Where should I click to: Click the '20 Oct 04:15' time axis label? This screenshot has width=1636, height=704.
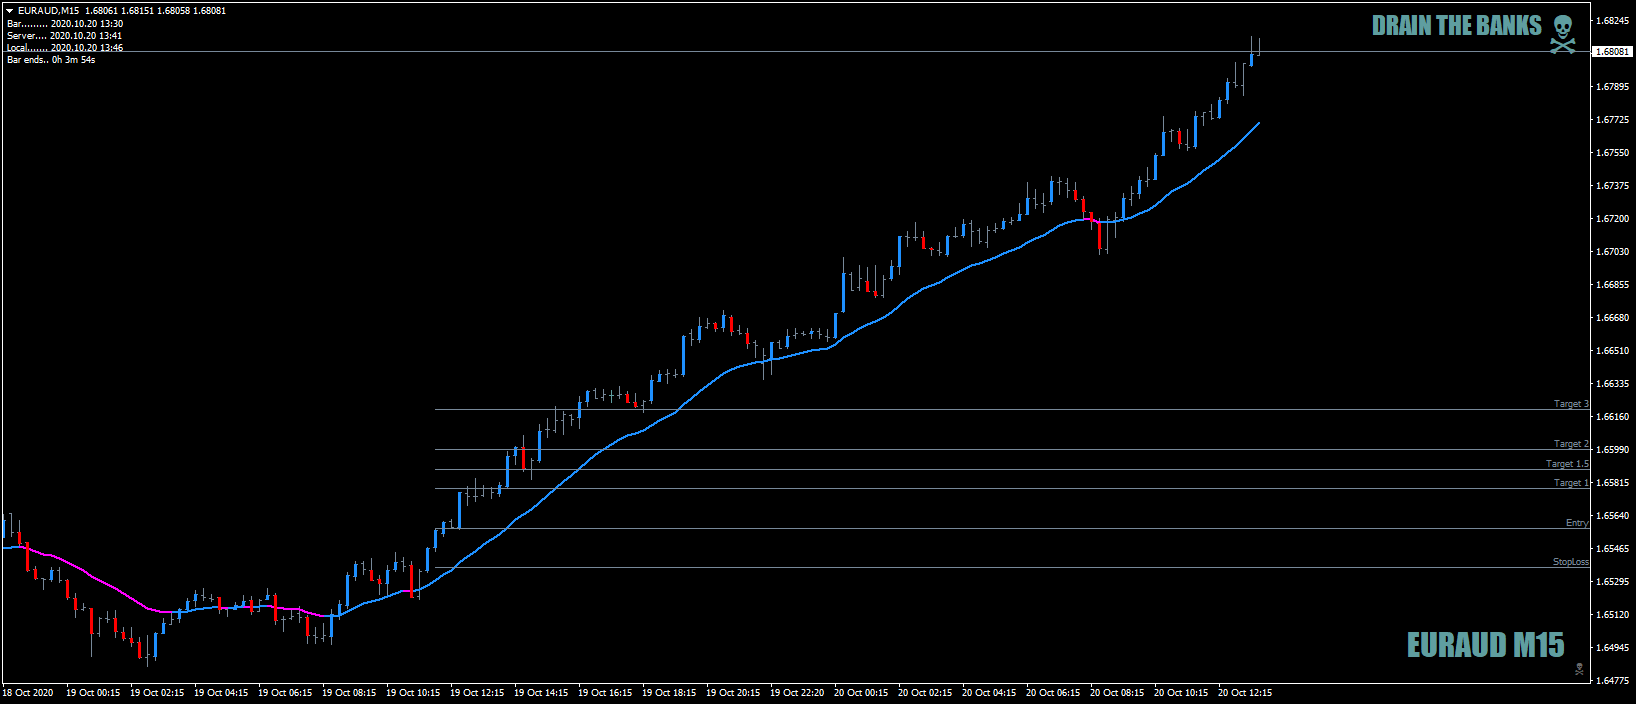coord(989,693)
